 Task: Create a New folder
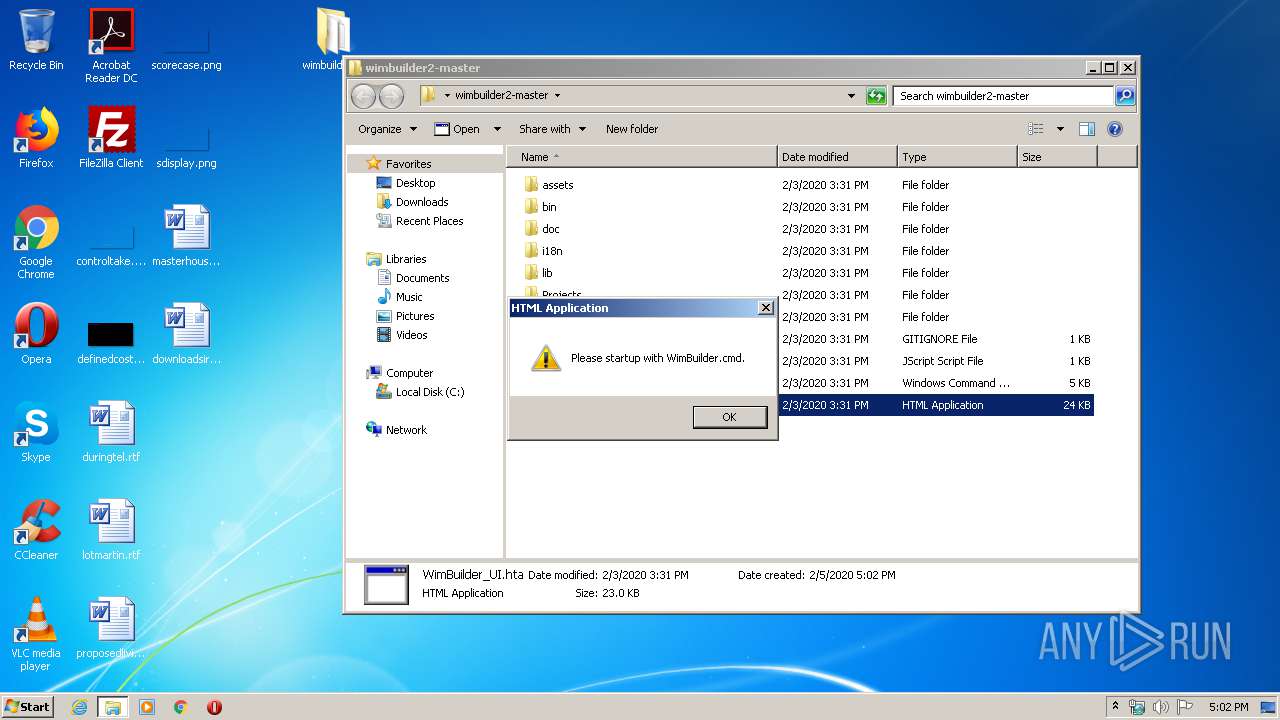point(632,129)
